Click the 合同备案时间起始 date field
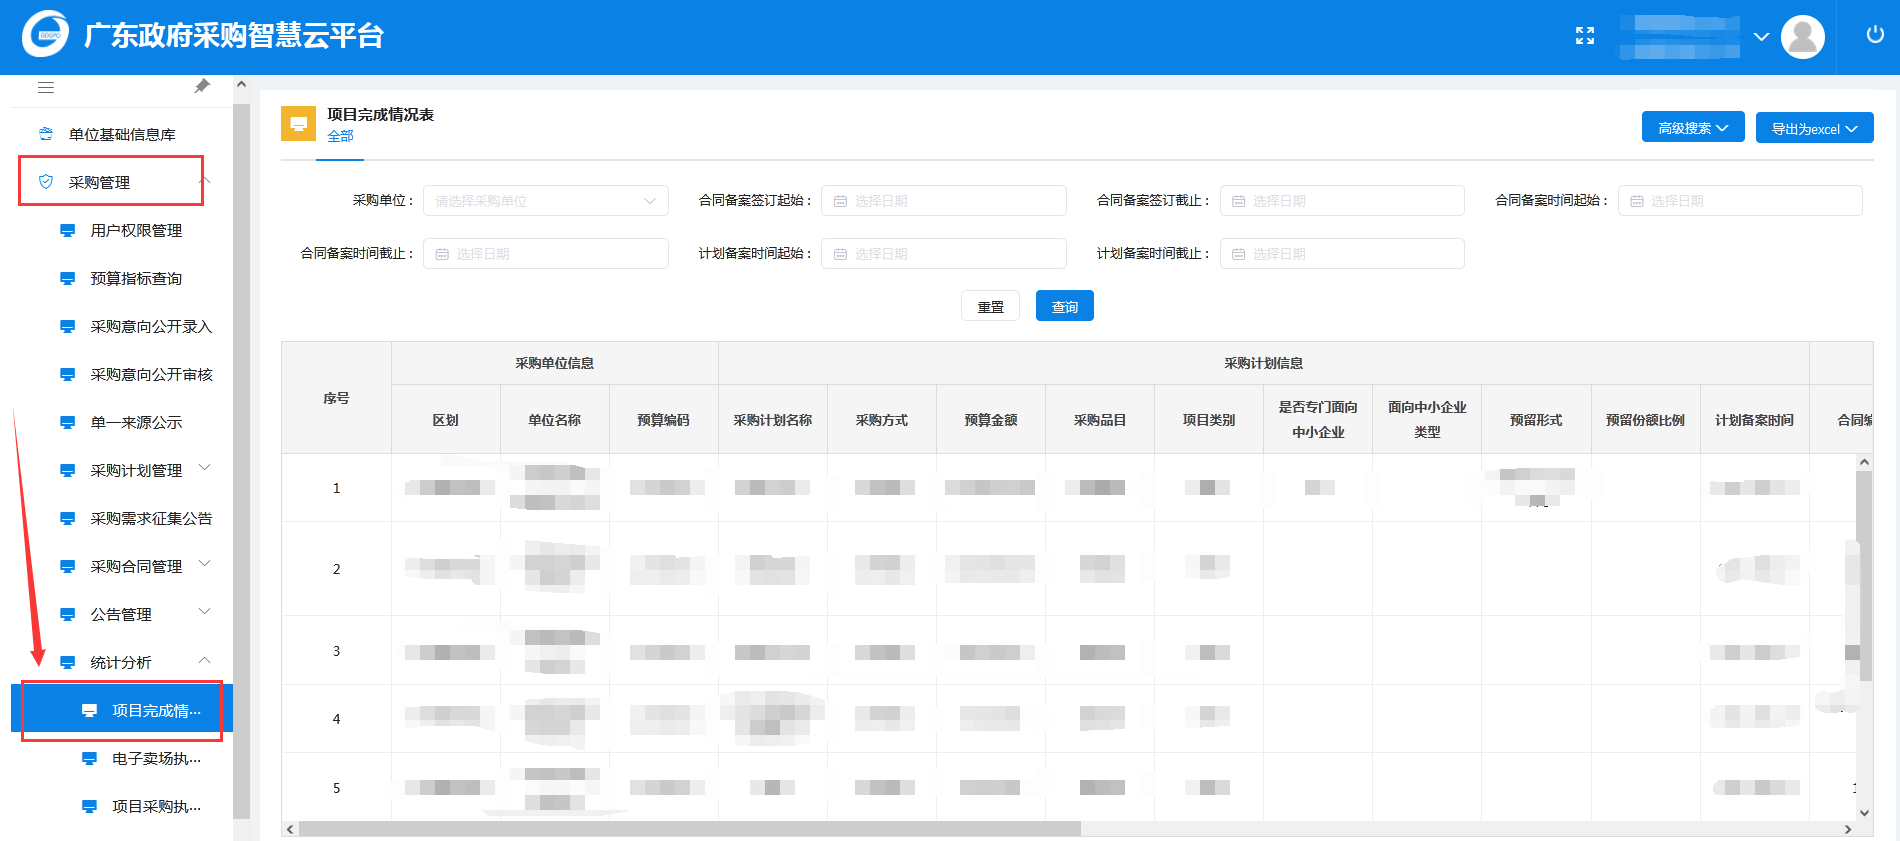Viewport: 1900px width, 841px height. (x=1740, y=201)
